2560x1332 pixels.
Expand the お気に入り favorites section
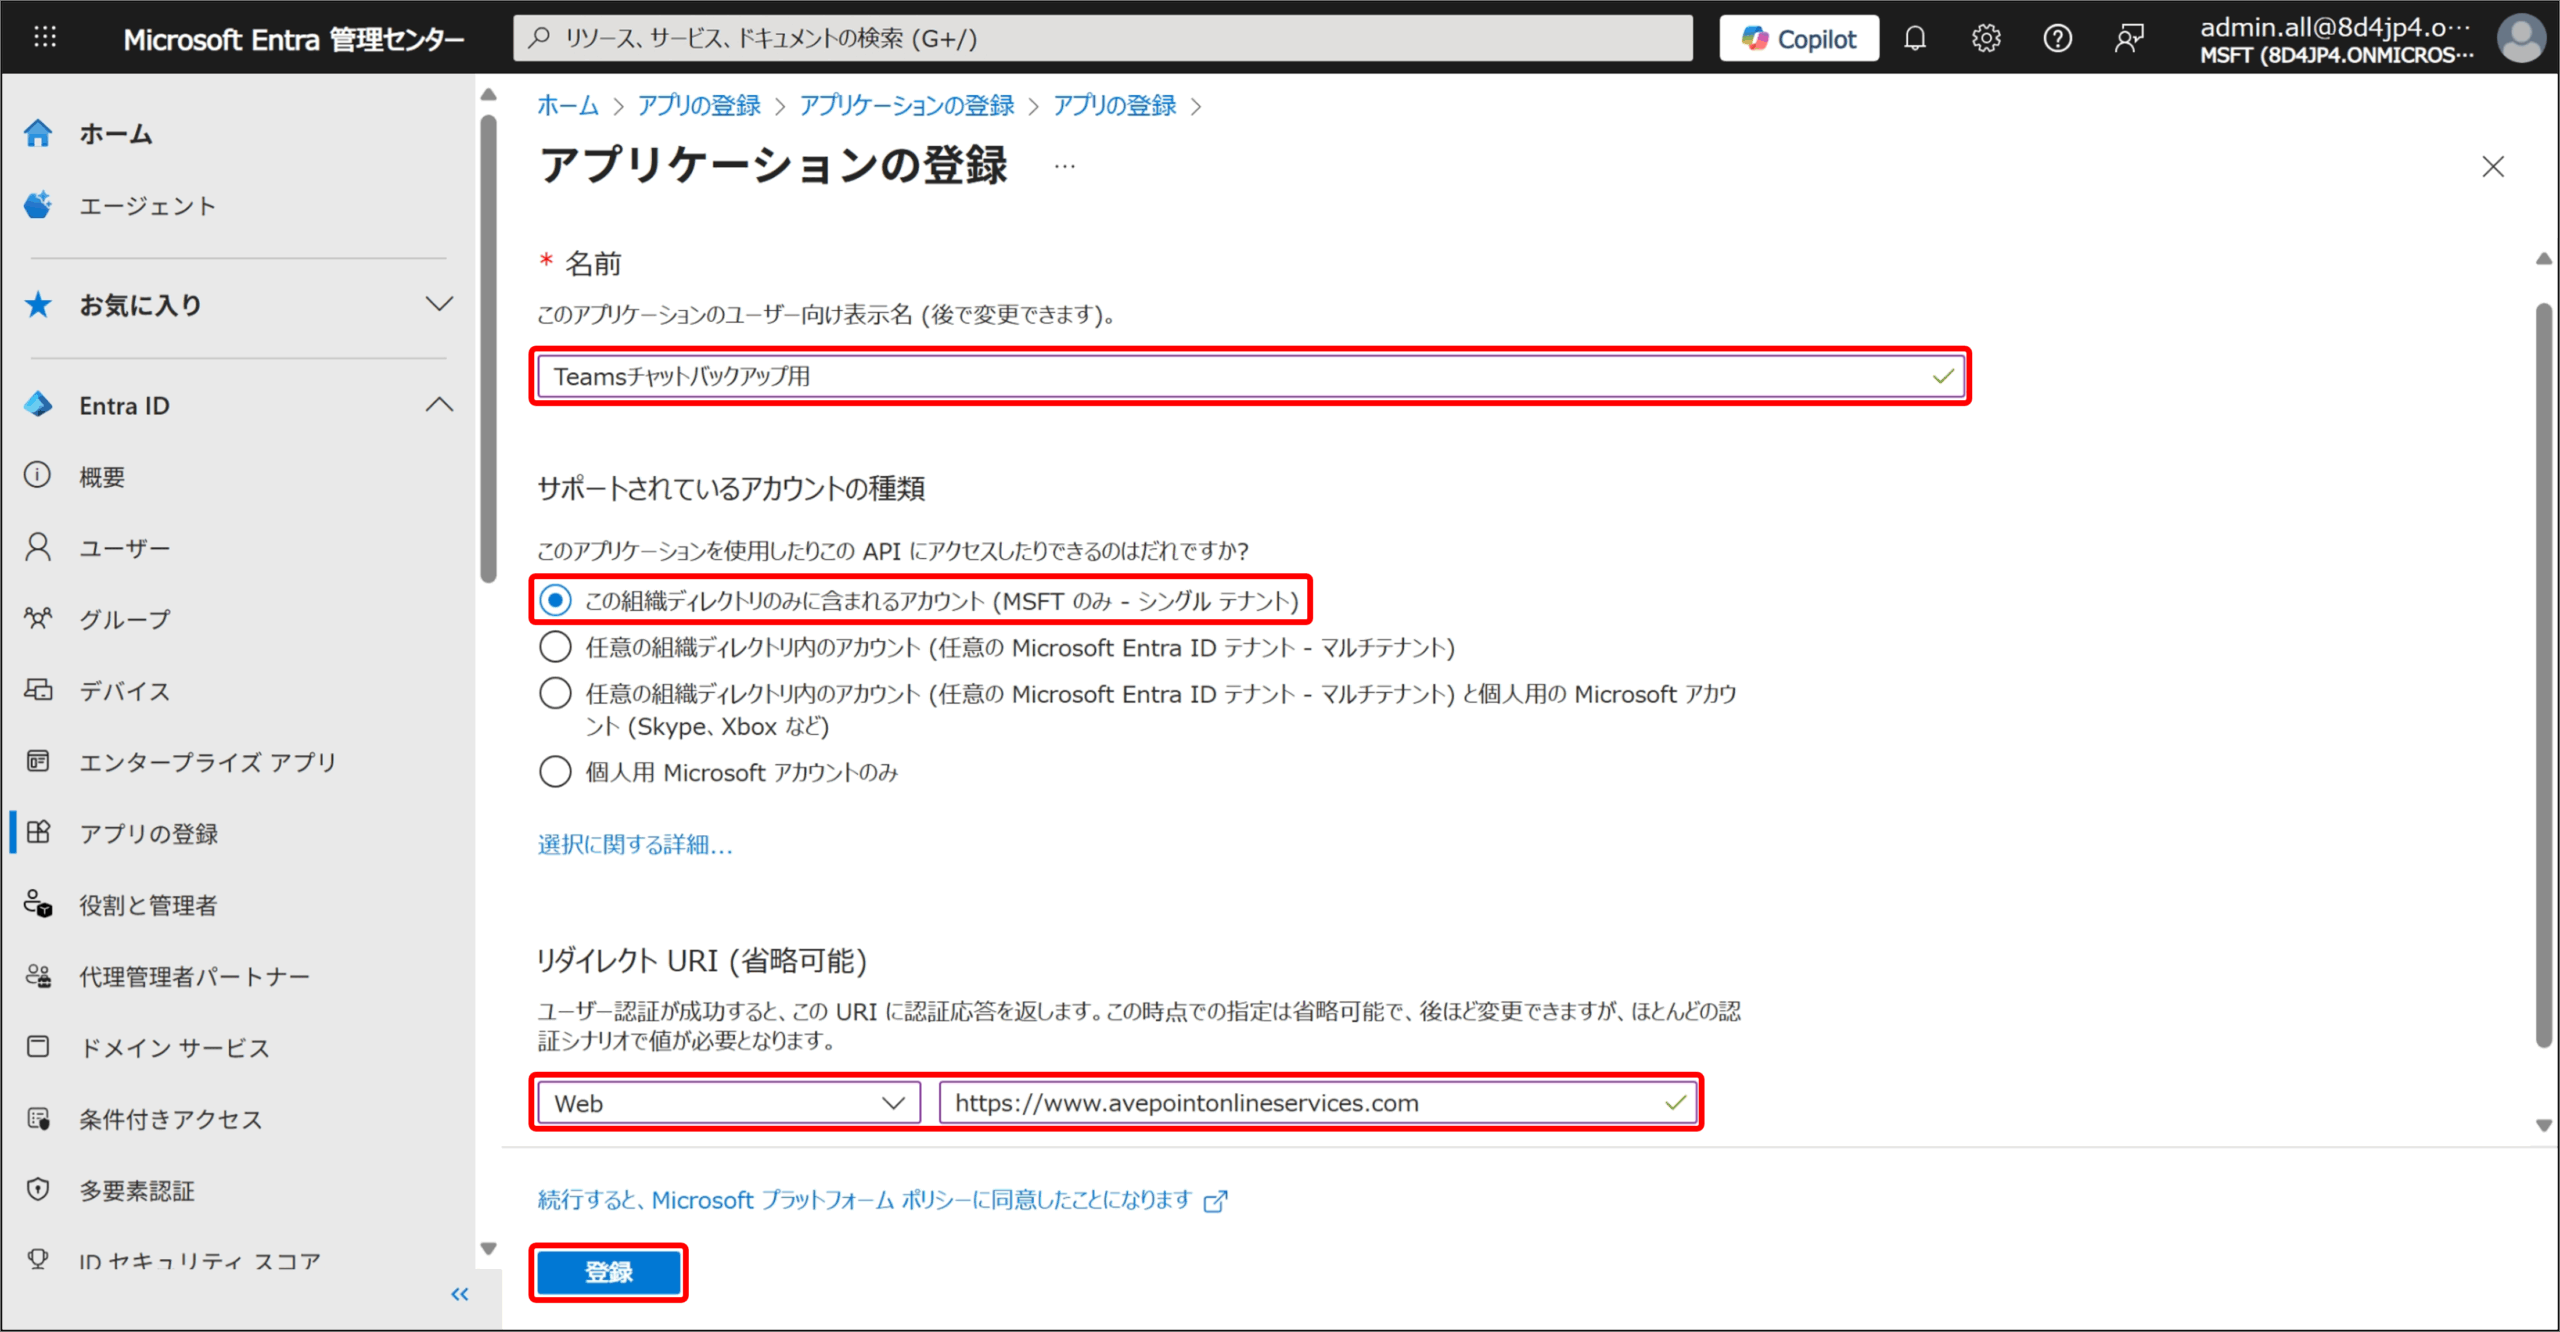tap(438, 304)
